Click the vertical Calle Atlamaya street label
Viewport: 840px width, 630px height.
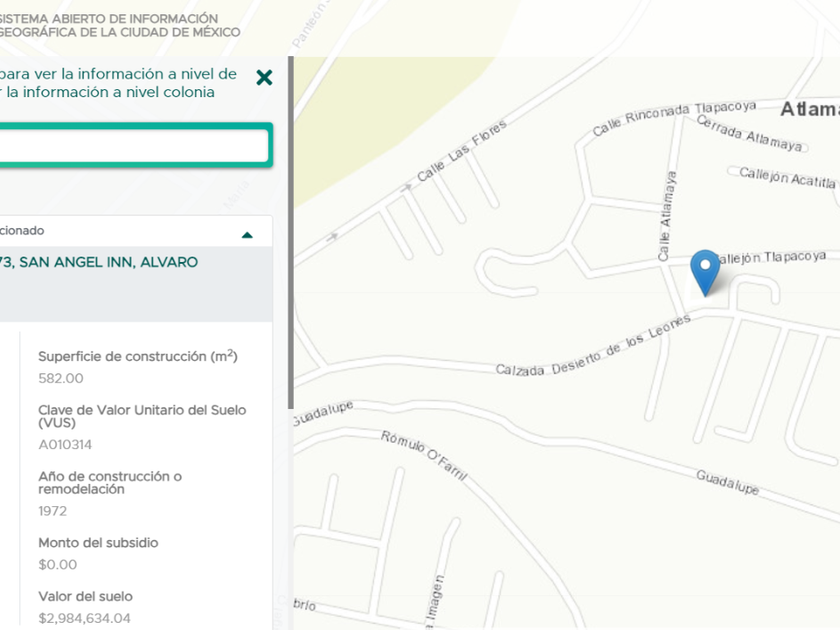[x=667, y=216]
